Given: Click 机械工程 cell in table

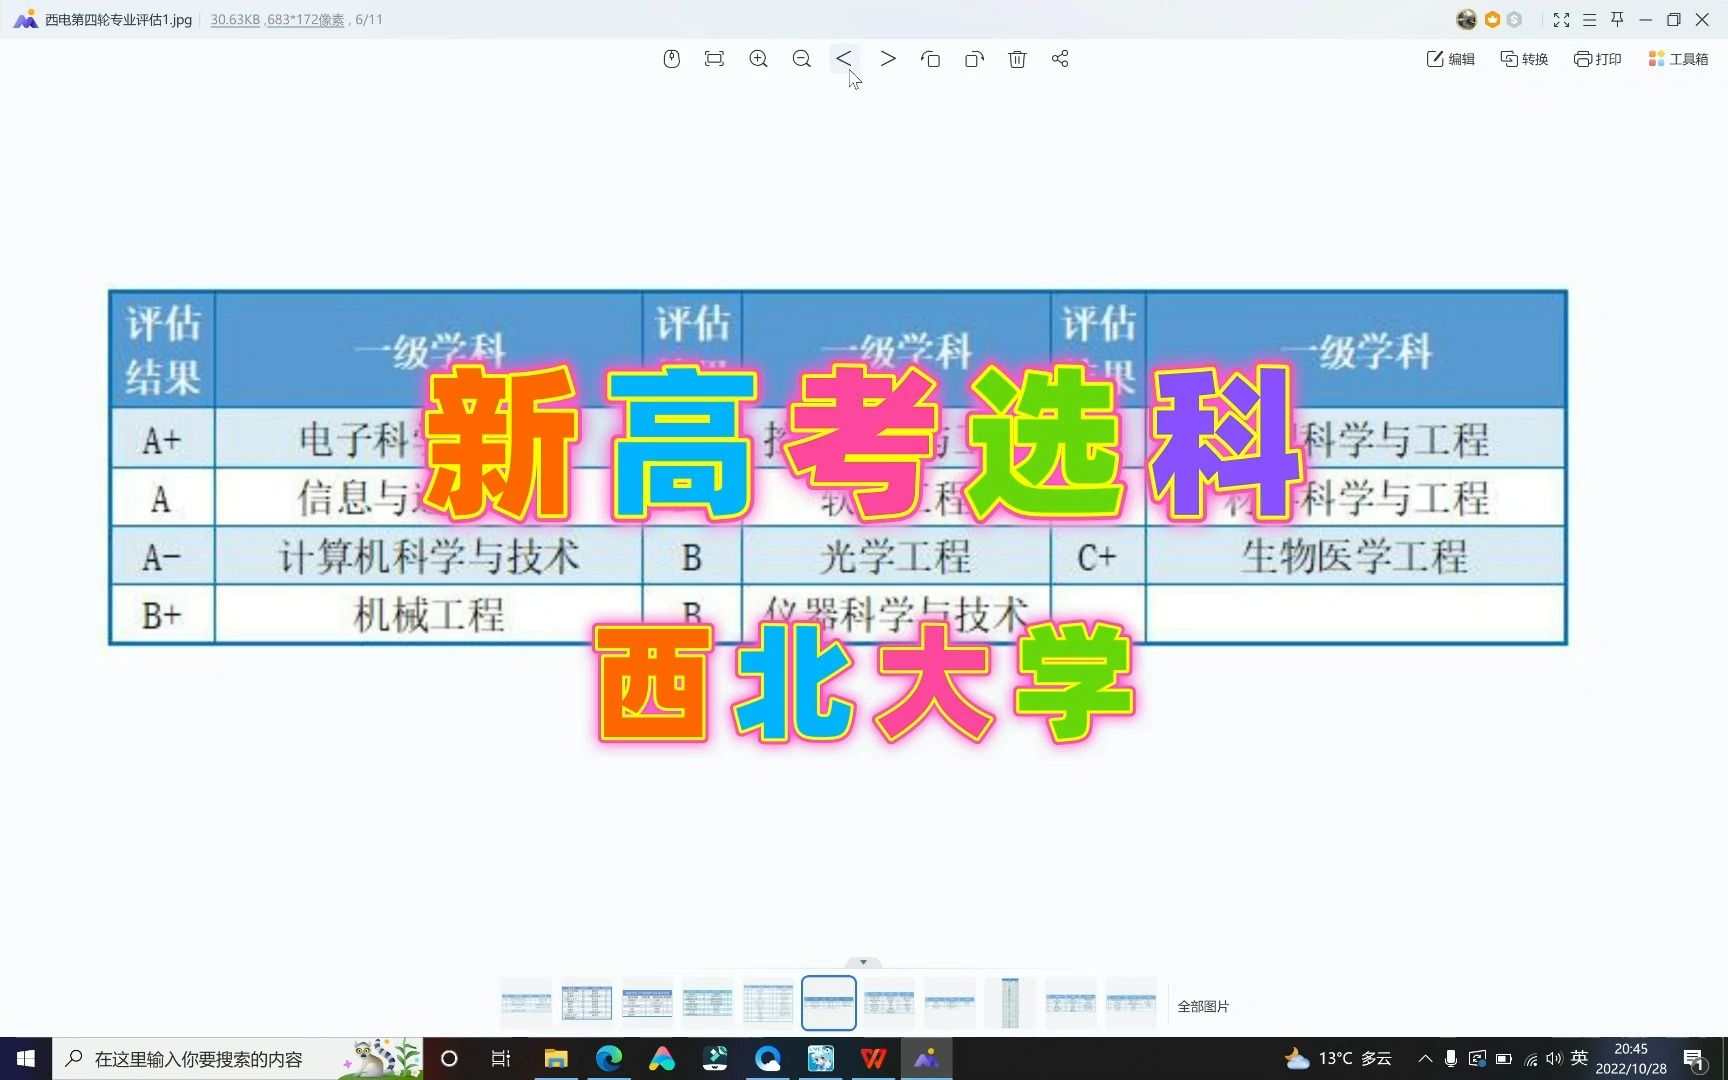Looking at the screenshot, I should (429, 615).
